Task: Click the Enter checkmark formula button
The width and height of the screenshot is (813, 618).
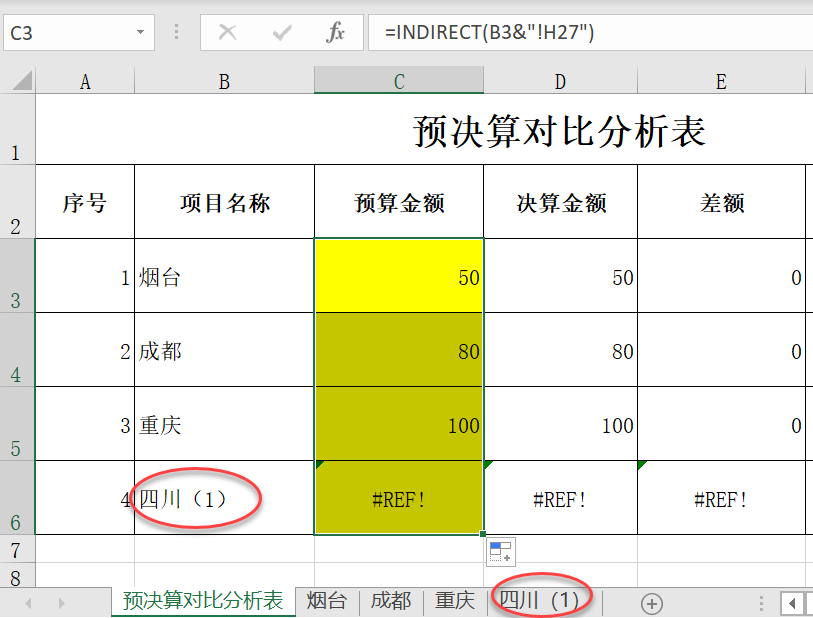Action: [x=282, y=33]
